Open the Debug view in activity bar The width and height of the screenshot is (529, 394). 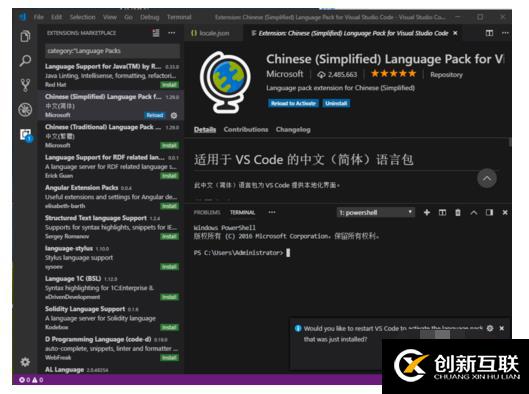pyautogui.click(x=25, y=110)
